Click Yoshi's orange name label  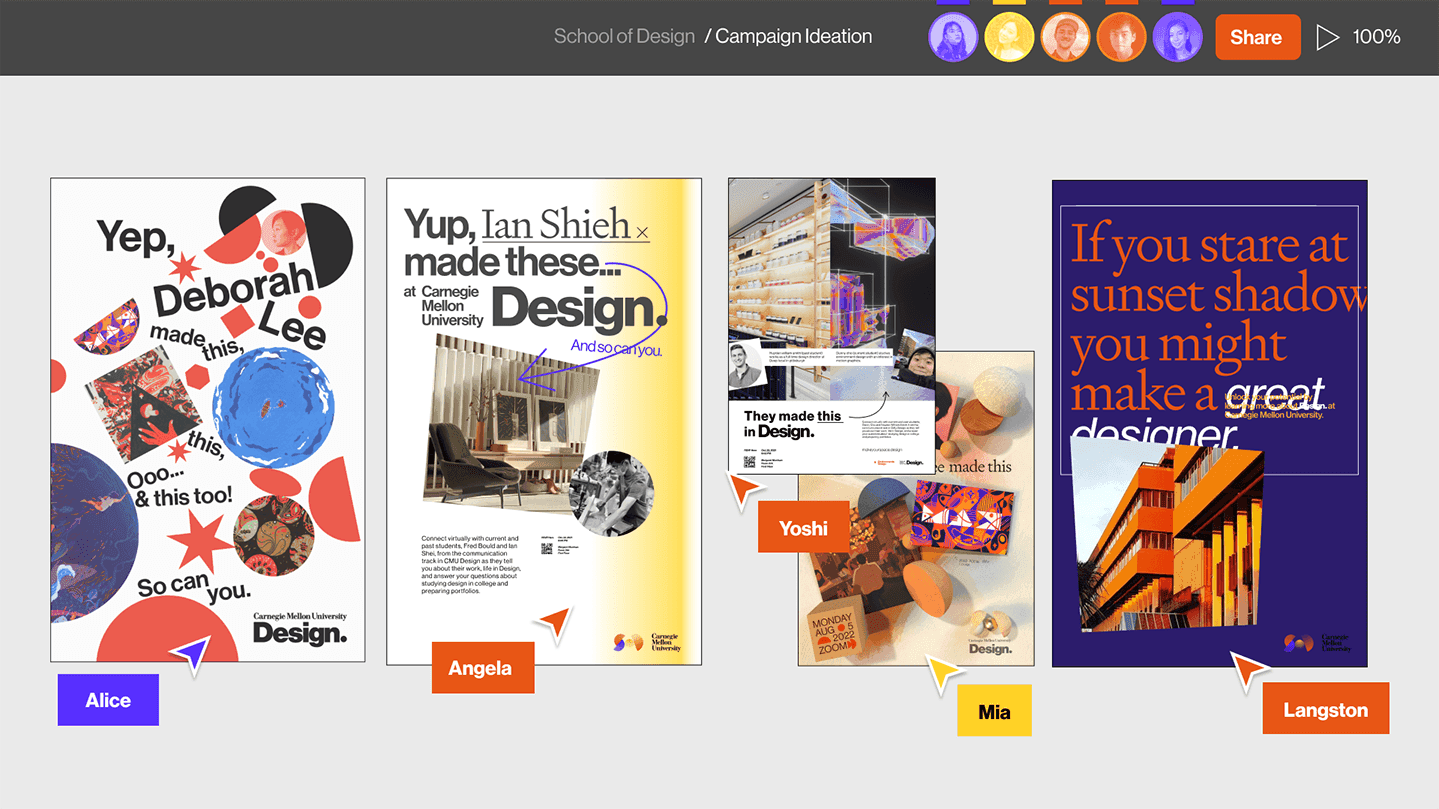point(803,527)
